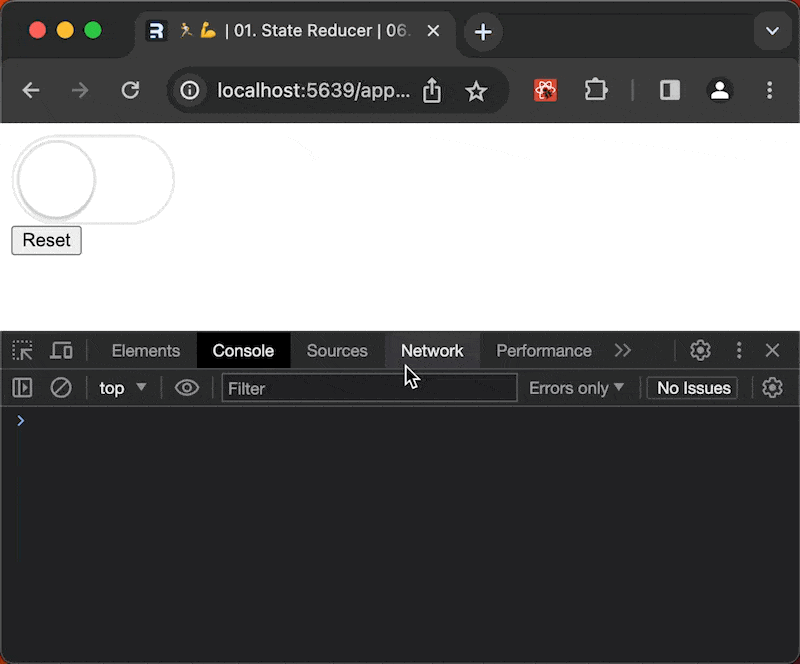Toggle the large switch on the page
This screenshot has width=800, height=664.
93,179
